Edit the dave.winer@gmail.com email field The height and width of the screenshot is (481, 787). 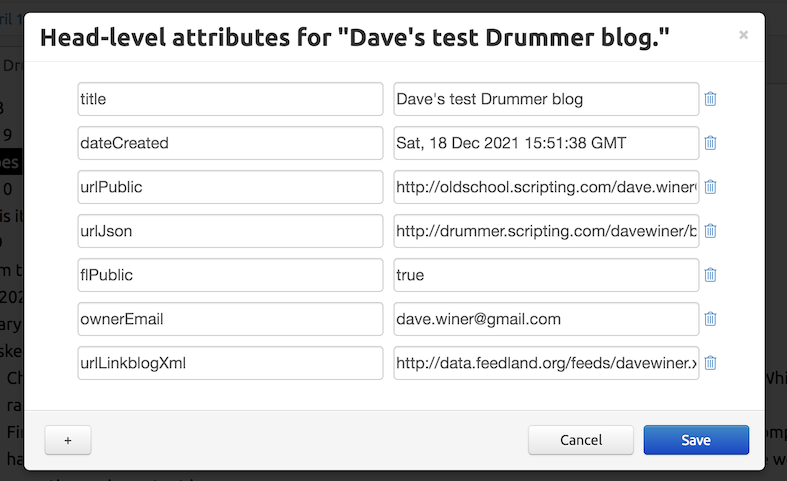[x=546, y=319]
